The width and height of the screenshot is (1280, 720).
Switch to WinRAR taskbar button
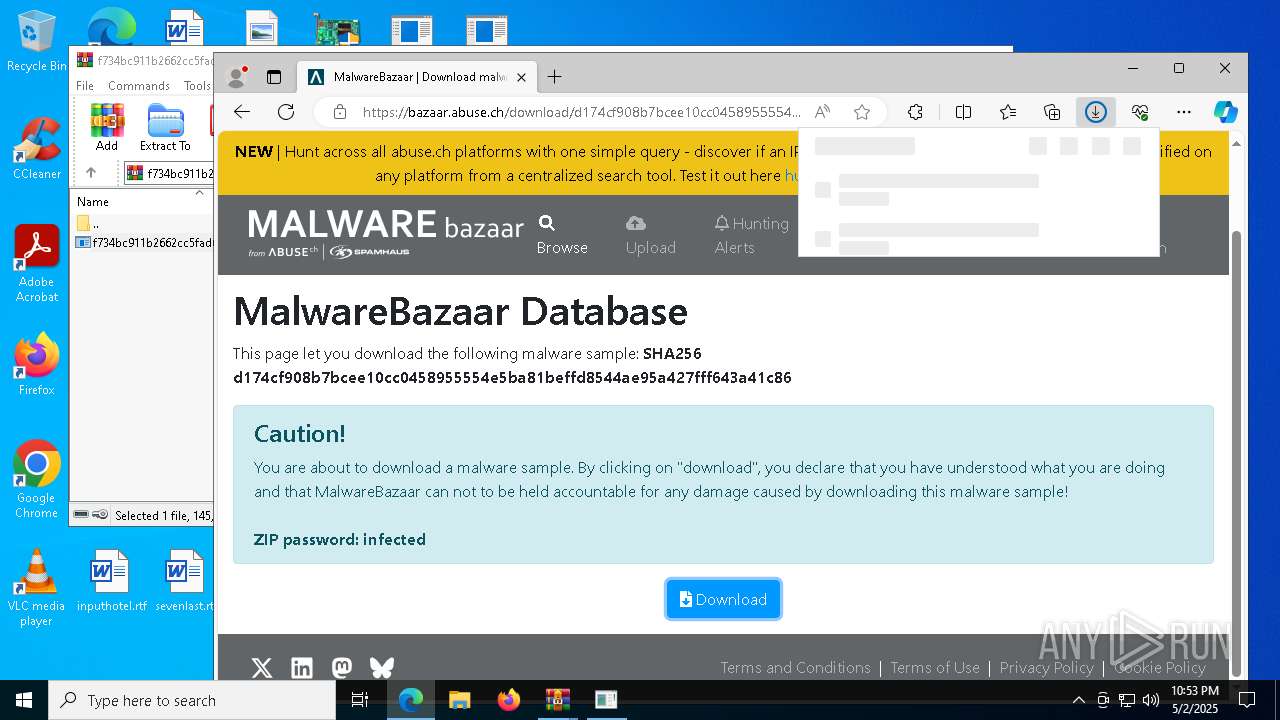557,700
